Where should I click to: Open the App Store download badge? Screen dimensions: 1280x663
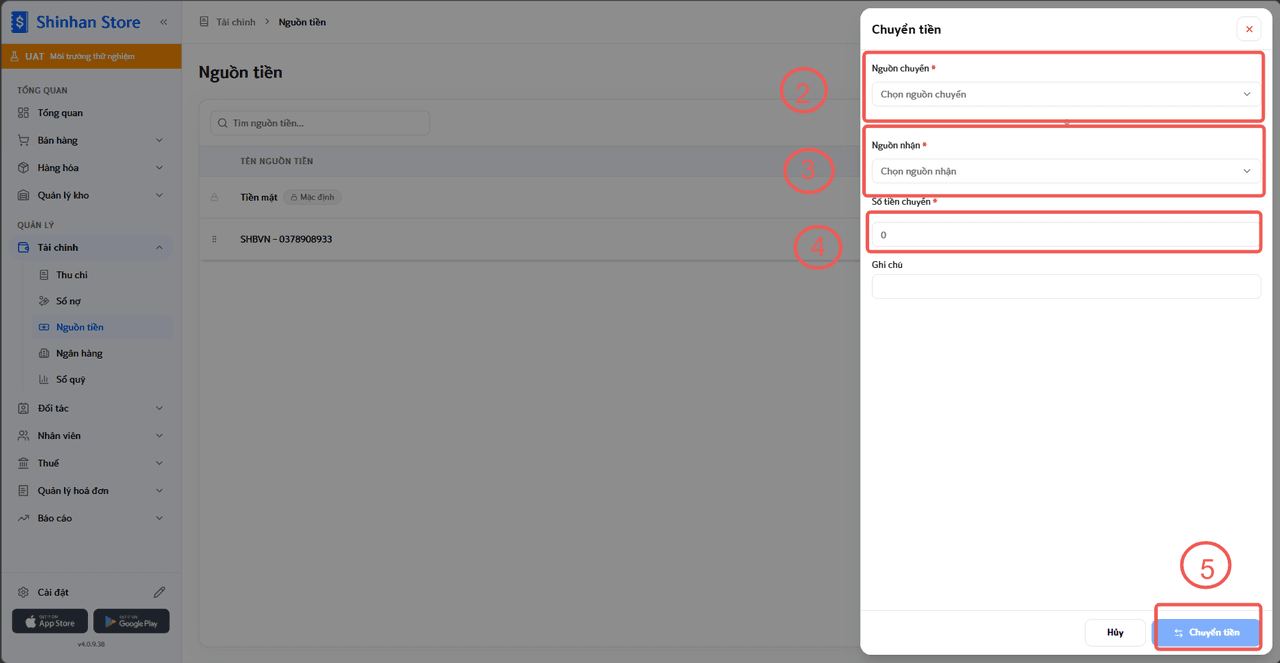click(x=50, y=621)
